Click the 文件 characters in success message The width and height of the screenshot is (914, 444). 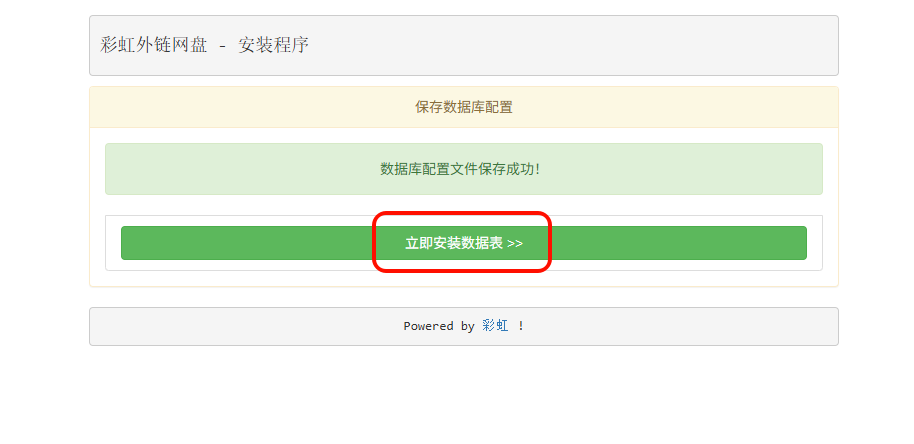tap(464, 170)
